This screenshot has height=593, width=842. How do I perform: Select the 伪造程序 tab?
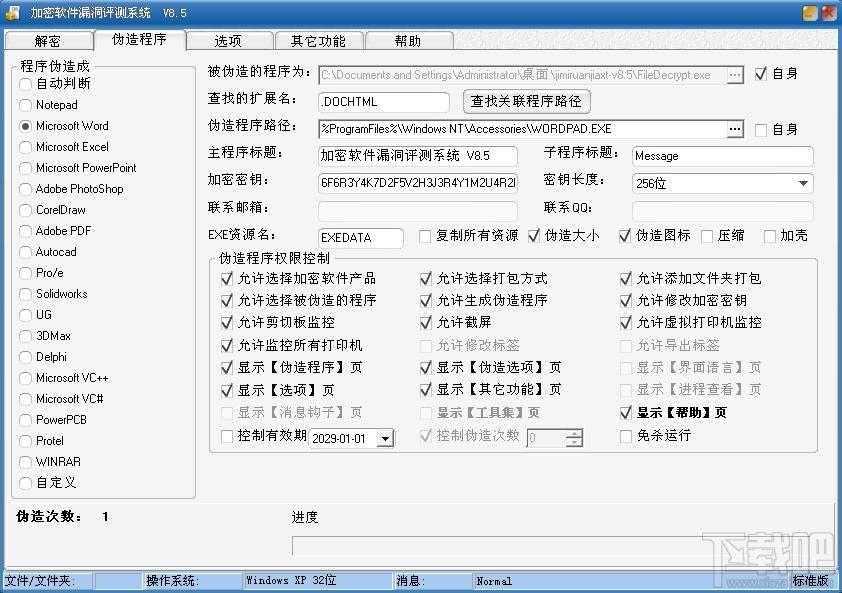(140, 39)
